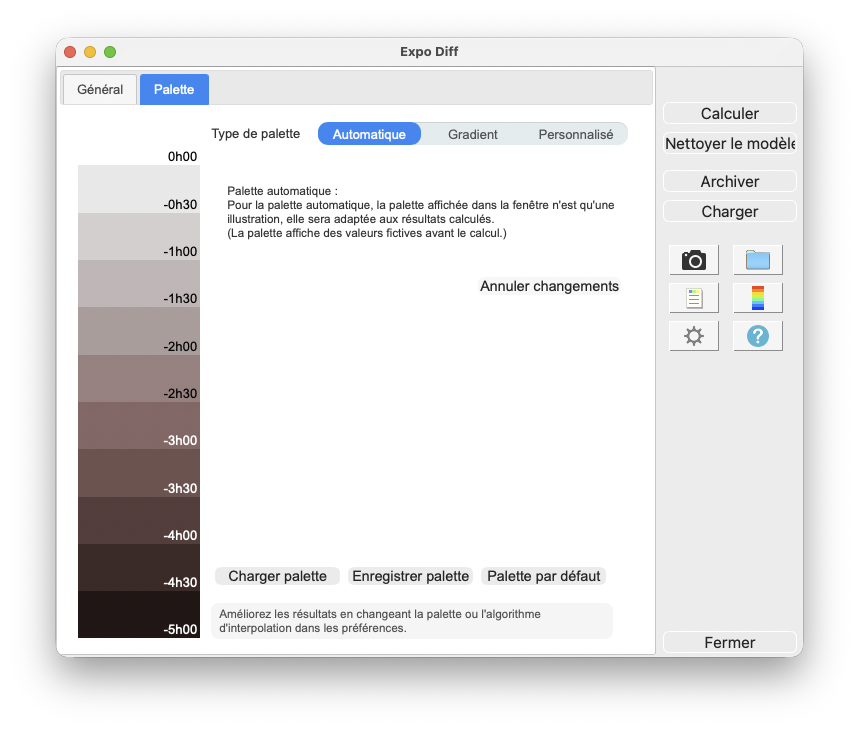Click the Archiver button
Screen dimensions: 859x731
tap(730, 181)
